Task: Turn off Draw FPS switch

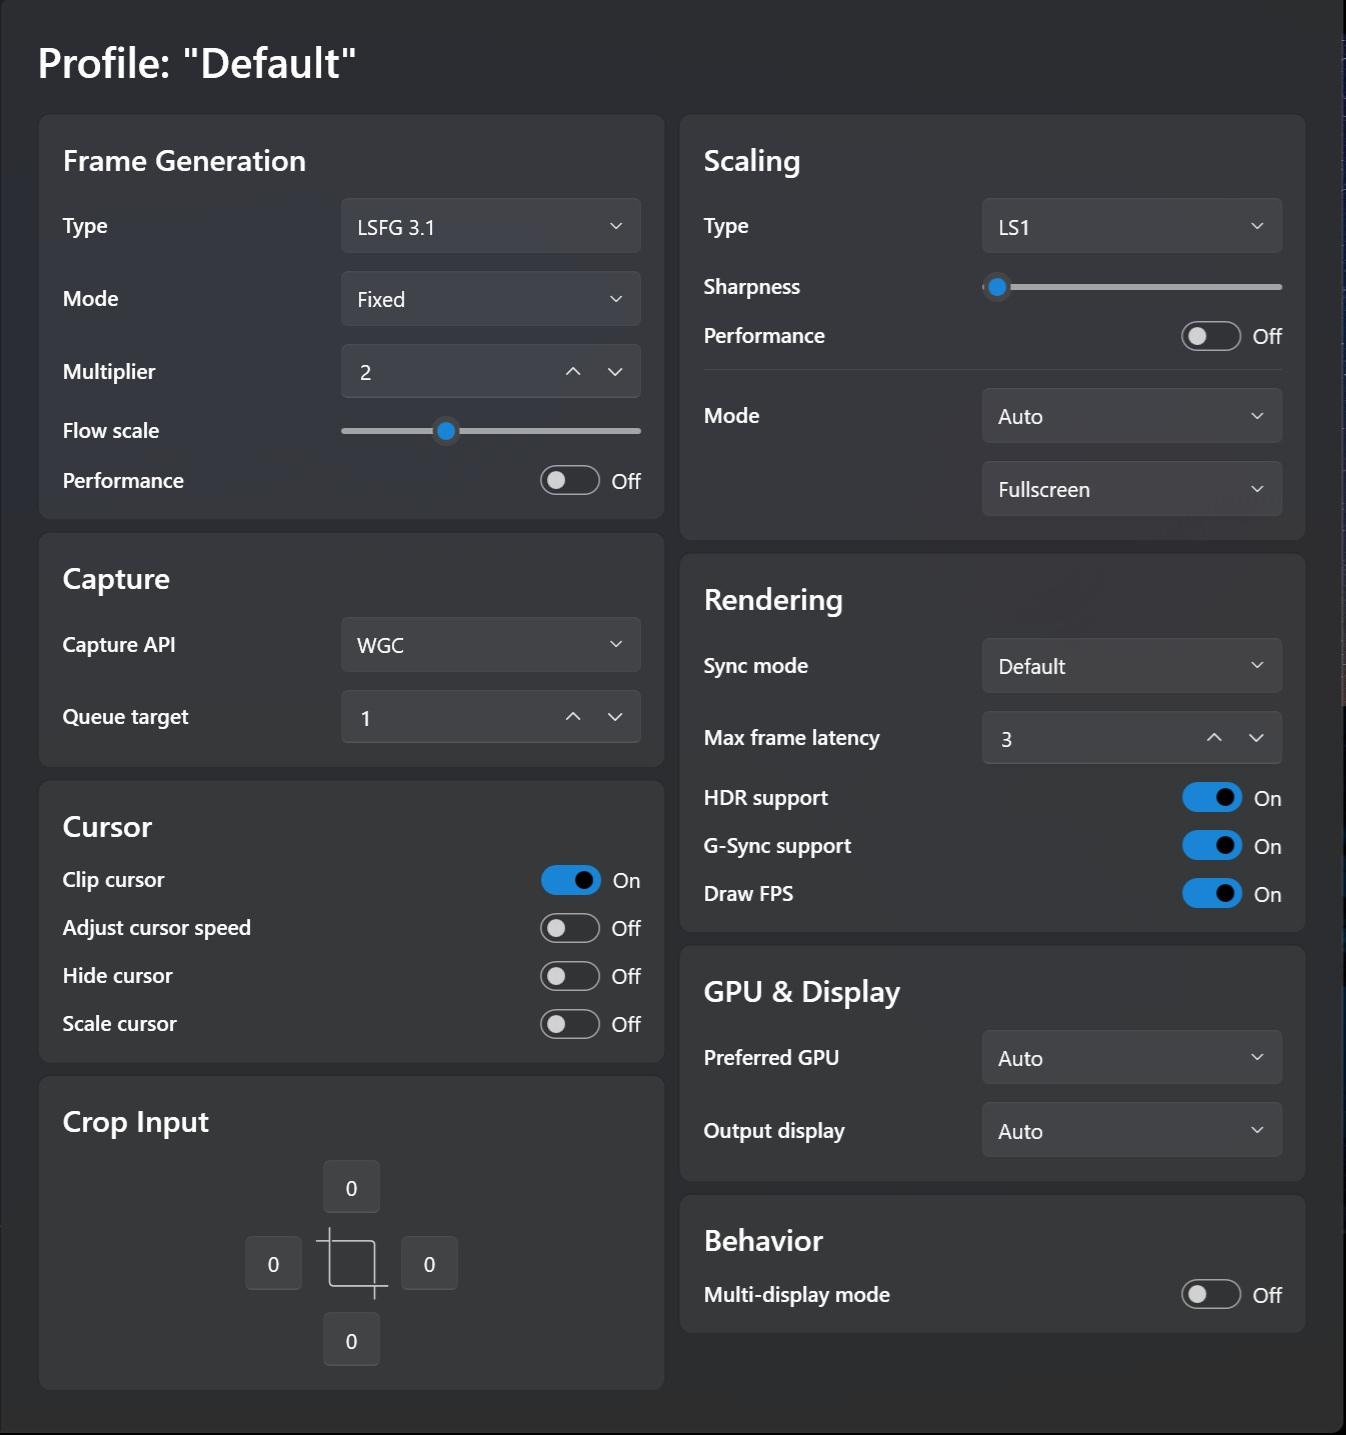Action: pos(1211,894)
